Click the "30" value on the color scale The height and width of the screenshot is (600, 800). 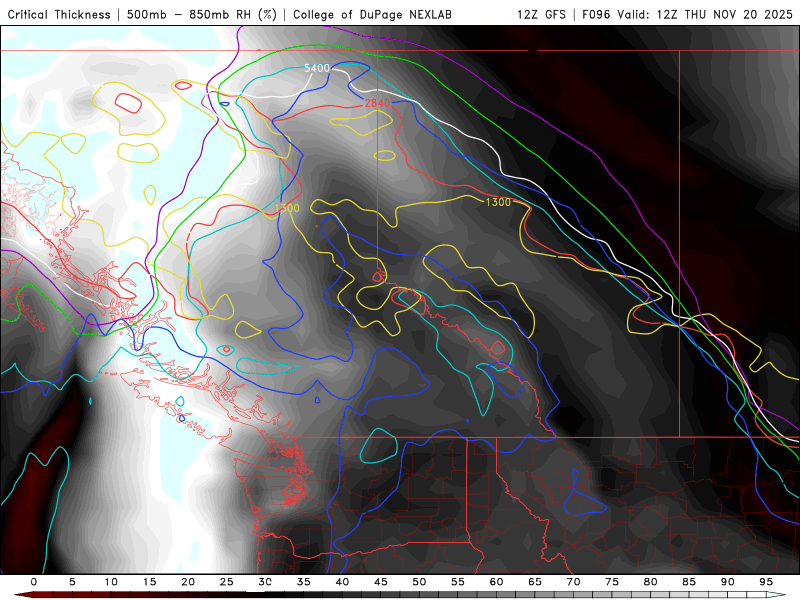click(265, 582)
